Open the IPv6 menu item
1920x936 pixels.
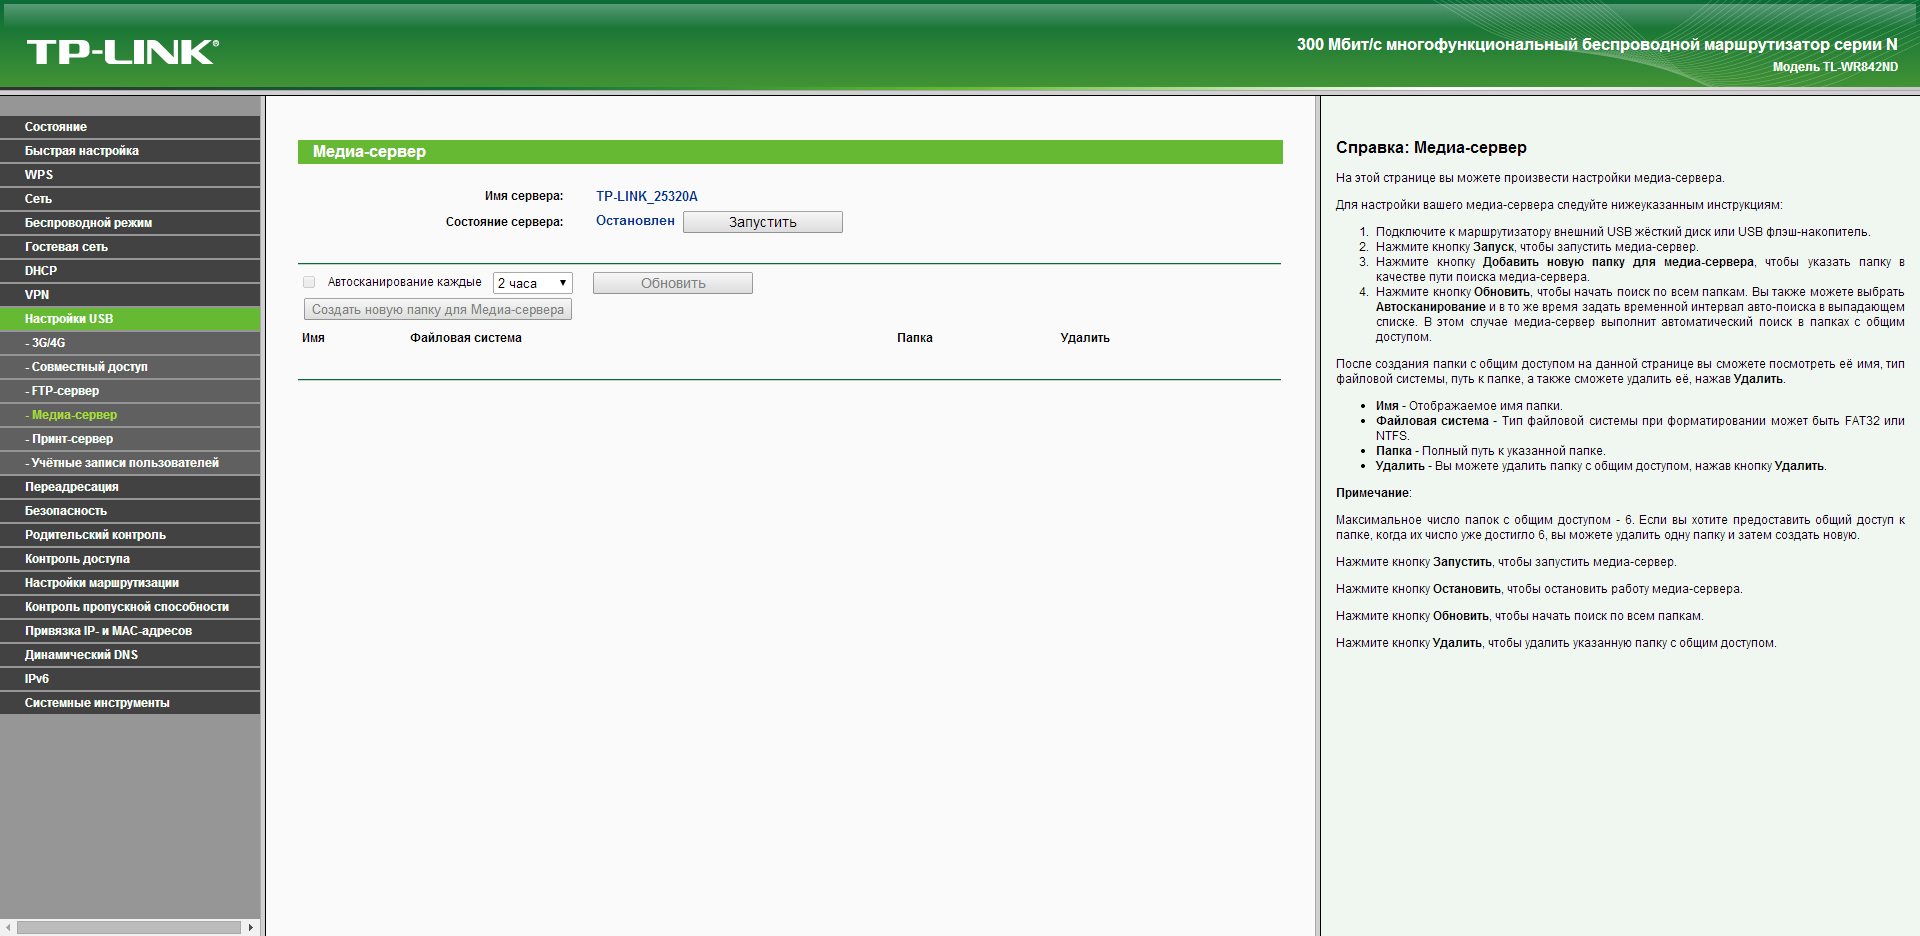pyautogui.click(x=130, y=679)
